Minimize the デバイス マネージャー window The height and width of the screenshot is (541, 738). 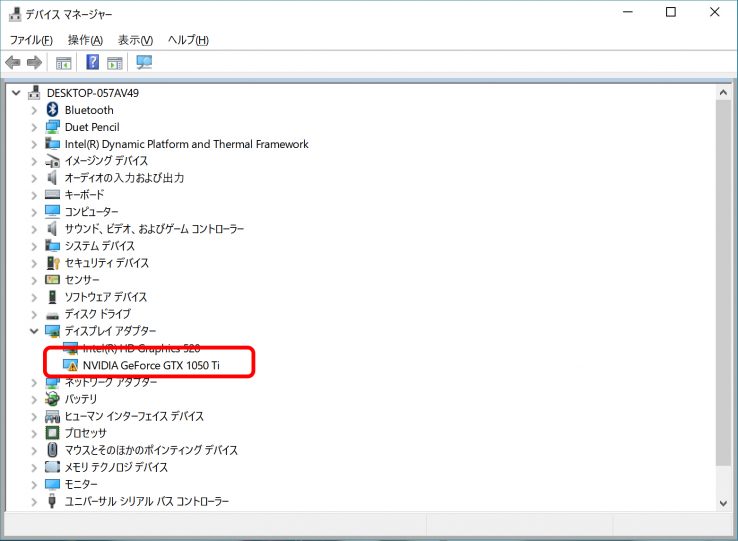(x=628, y=12)
